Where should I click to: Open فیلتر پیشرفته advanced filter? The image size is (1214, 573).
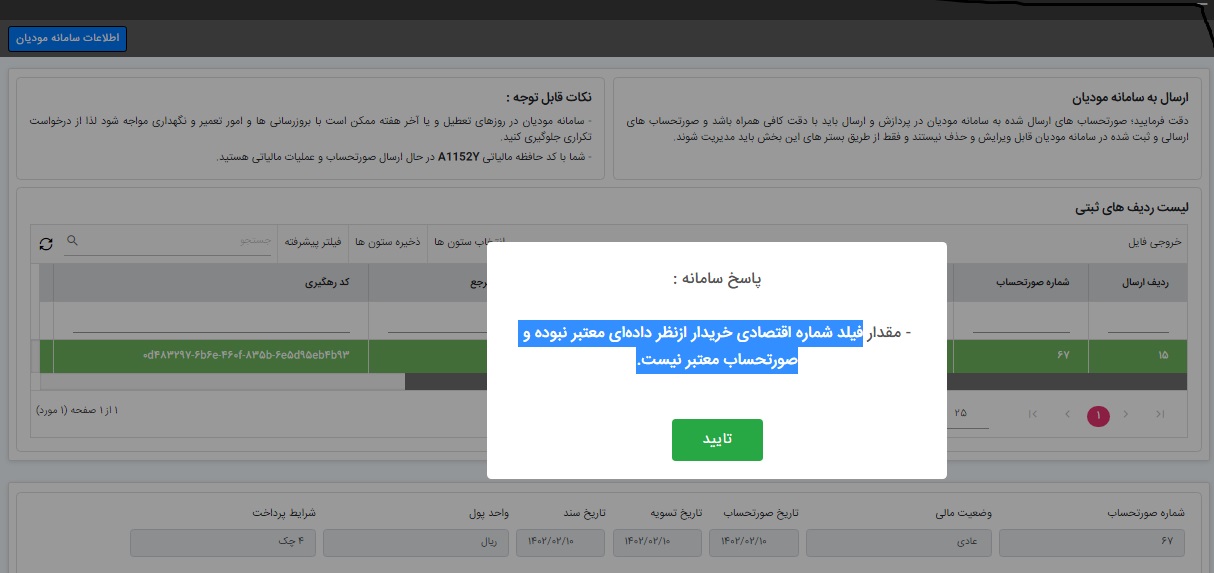(314, 243)
